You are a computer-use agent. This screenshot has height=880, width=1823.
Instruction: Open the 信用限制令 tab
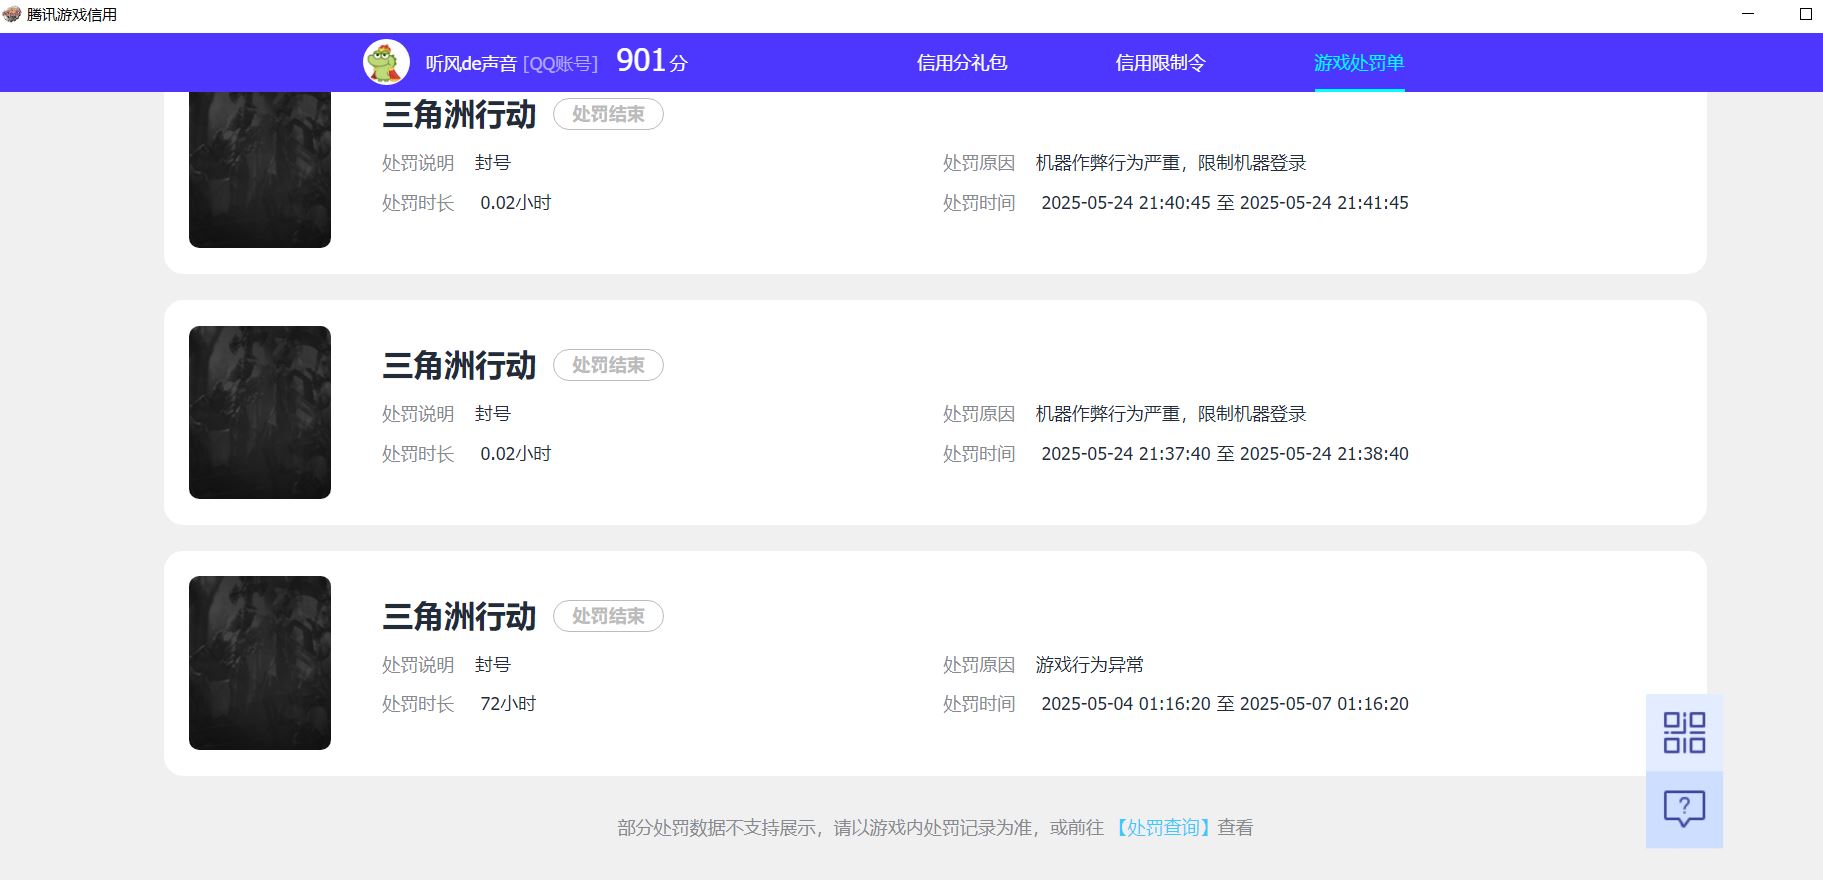[1160, 63]
